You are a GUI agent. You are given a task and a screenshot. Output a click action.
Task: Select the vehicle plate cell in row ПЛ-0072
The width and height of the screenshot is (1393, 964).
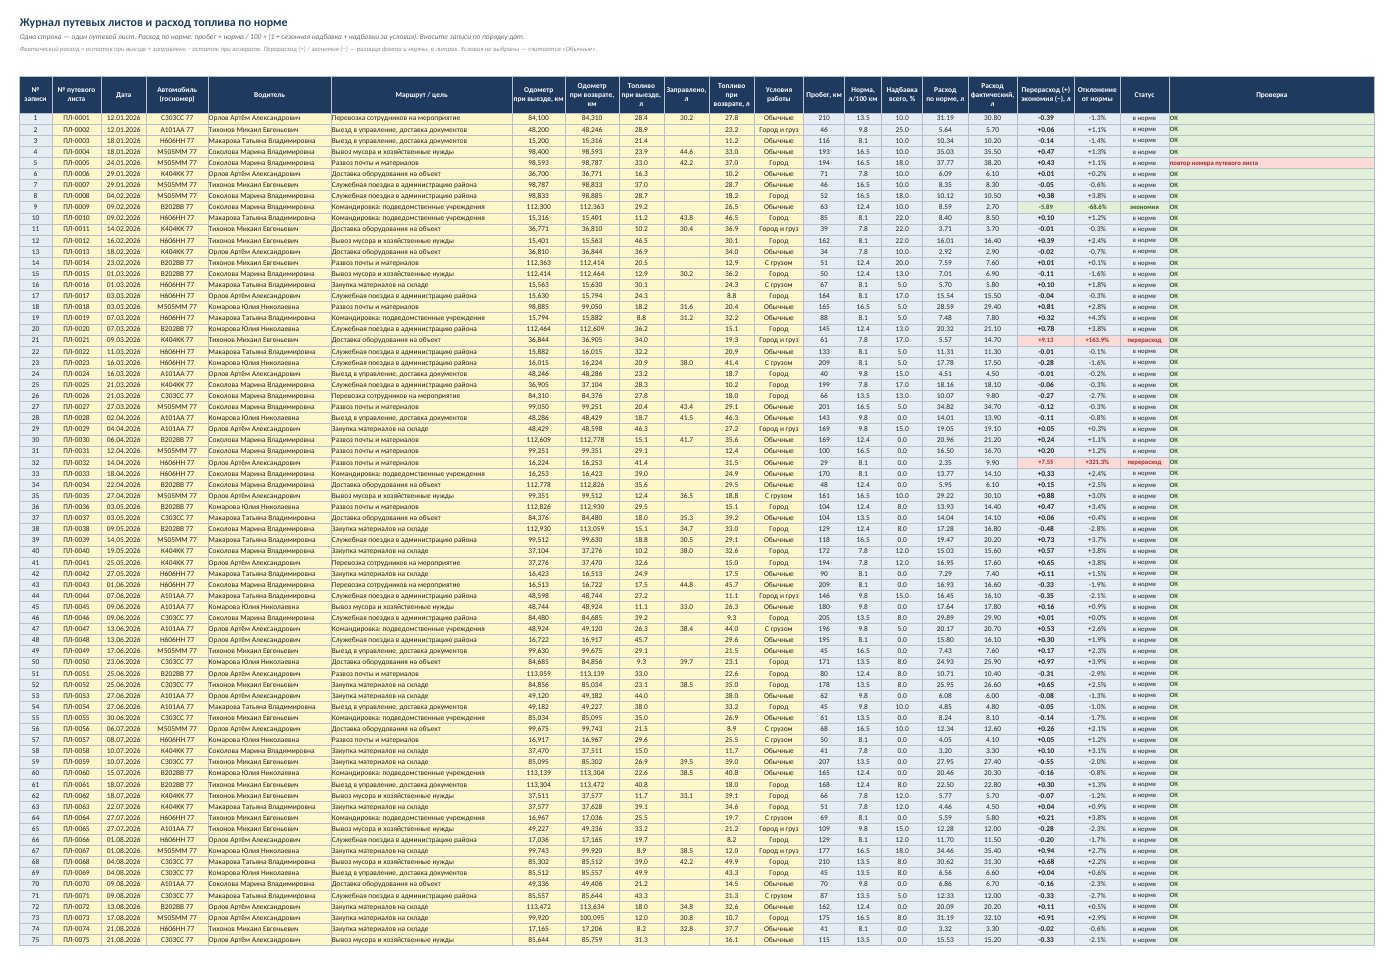177,906
